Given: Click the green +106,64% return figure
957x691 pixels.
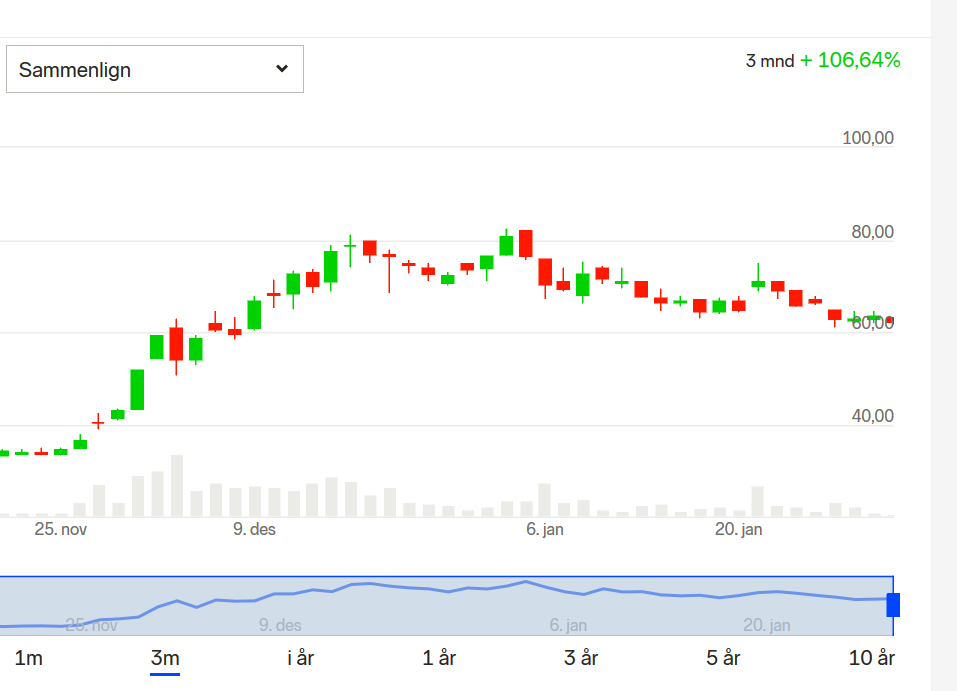Looking at the screenshot, I should [x=850, y=60].
